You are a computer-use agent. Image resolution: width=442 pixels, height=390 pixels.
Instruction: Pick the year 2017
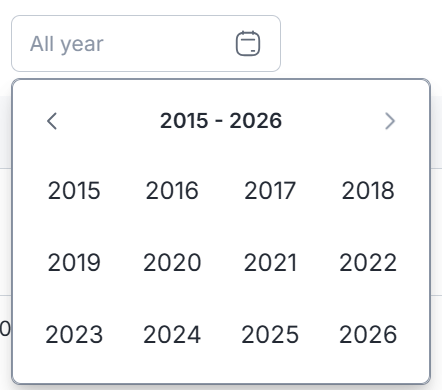click(x=270, y=190)
